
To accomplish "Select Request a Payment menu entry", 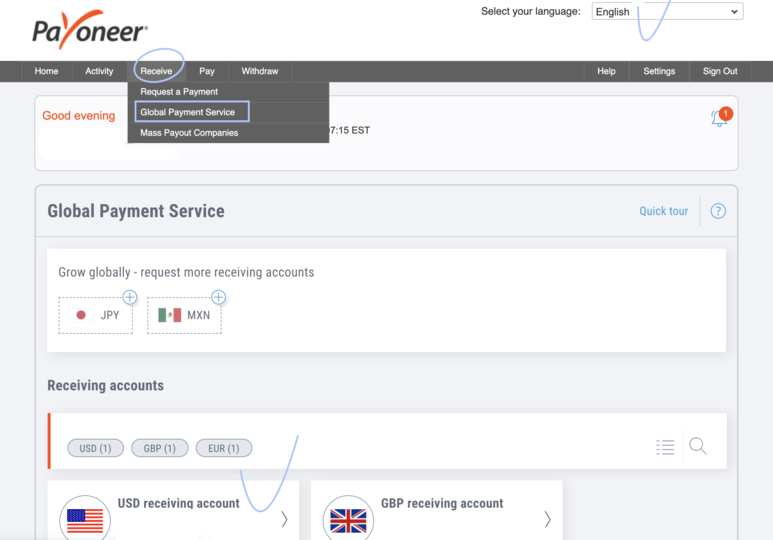I will [x=228, y=92].
